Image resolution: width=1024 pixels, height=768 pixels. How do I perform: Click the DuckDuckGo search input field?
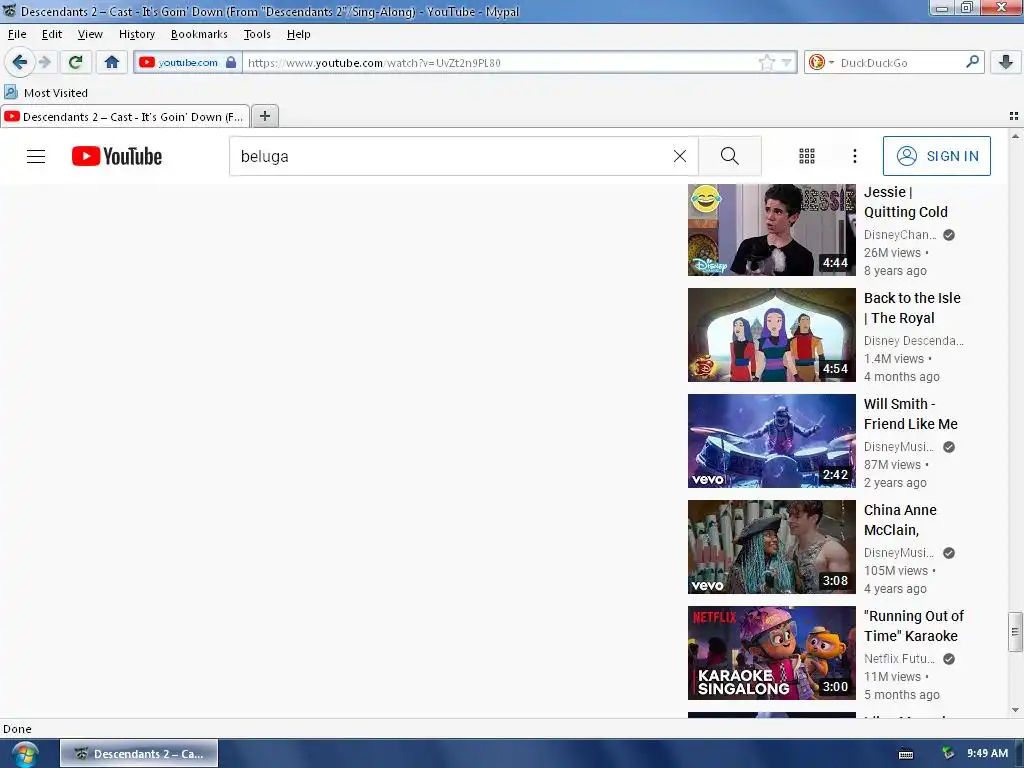pos(900,63)
